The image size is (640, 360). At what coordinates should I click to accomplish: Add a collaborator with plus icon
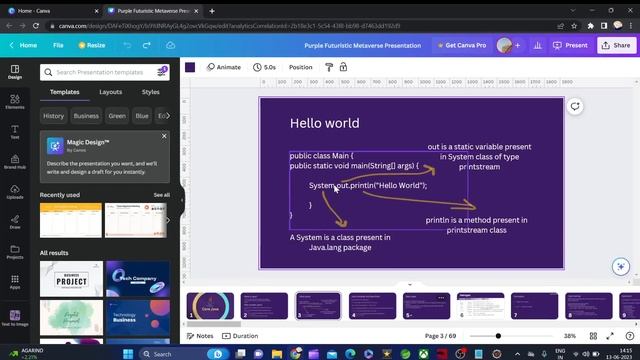pyautogui.click(x=518, y=45)
